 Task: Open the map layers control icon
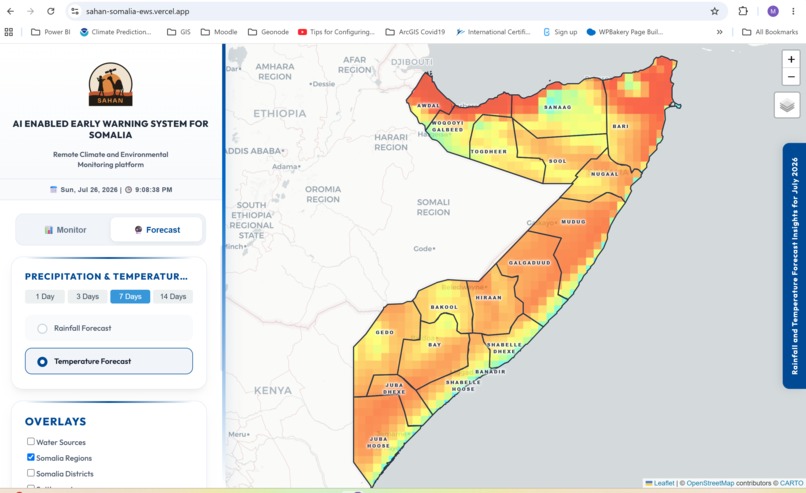[787, 105]
